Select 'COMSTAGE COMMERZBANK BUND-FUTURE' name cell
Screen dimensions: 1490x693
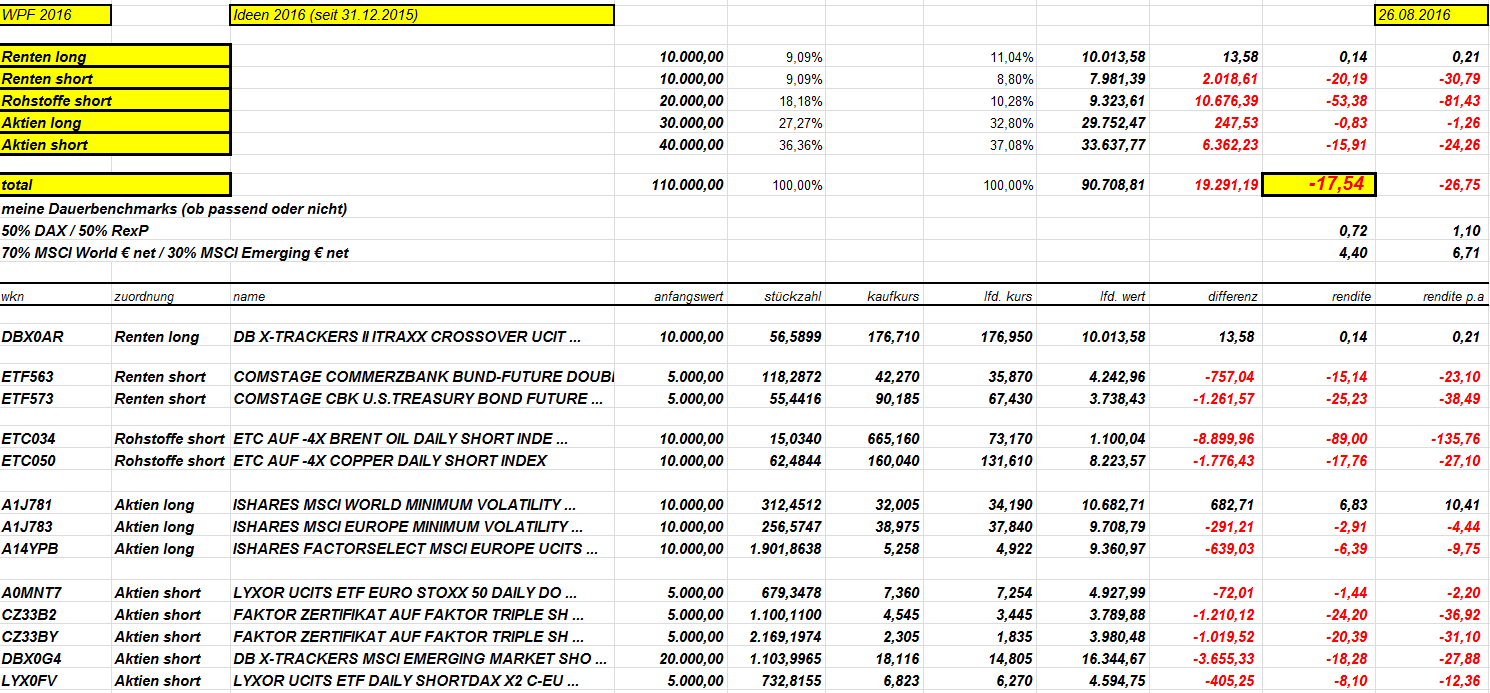pyautogui.click(x=423, y=377)
